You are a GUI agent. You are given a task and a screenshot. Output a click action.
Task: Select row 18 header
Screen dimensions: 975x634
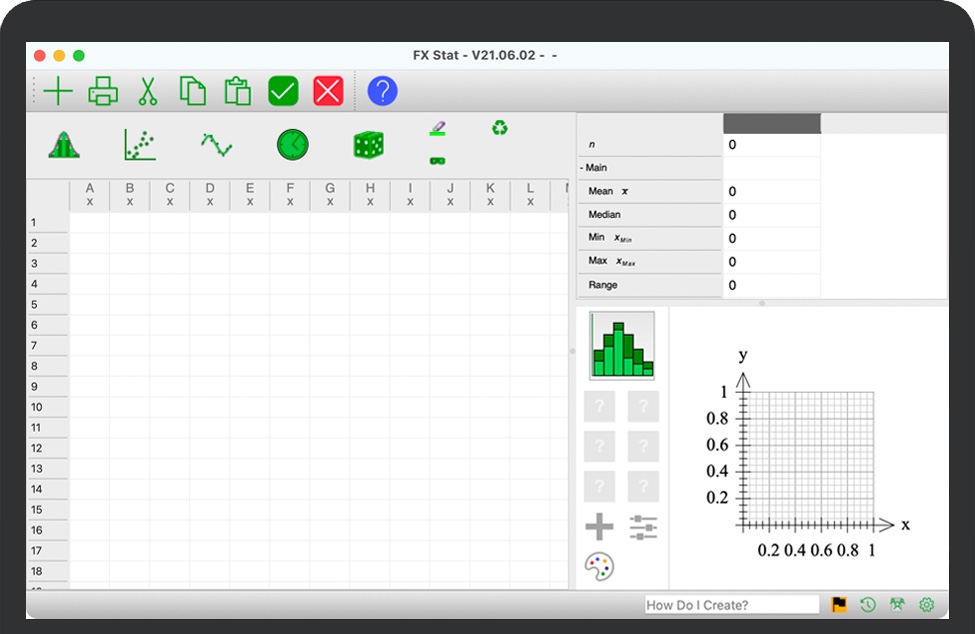(48, 571)
